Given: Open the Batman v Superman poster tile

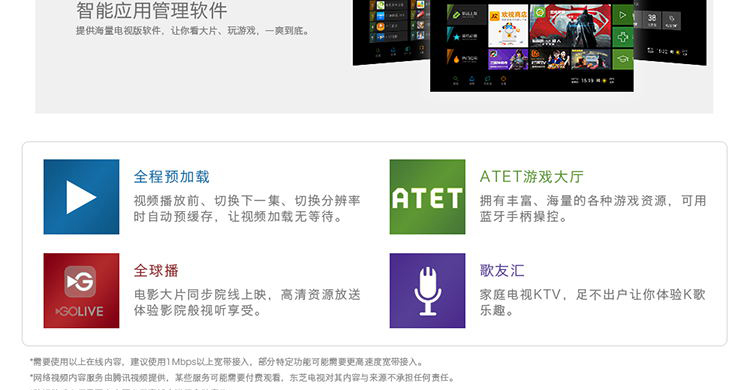Looking at the screenshot, I should pos(570,26).
